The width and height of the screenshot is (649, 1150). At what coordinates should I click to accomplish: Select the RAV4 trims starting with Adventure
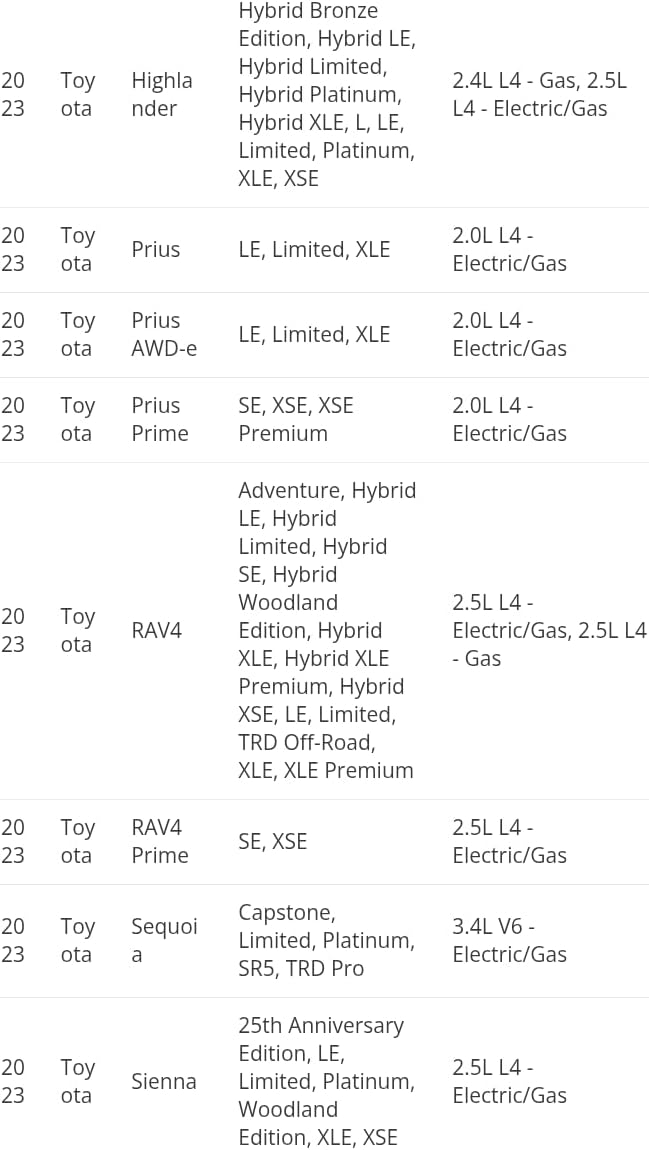[326, 630]
